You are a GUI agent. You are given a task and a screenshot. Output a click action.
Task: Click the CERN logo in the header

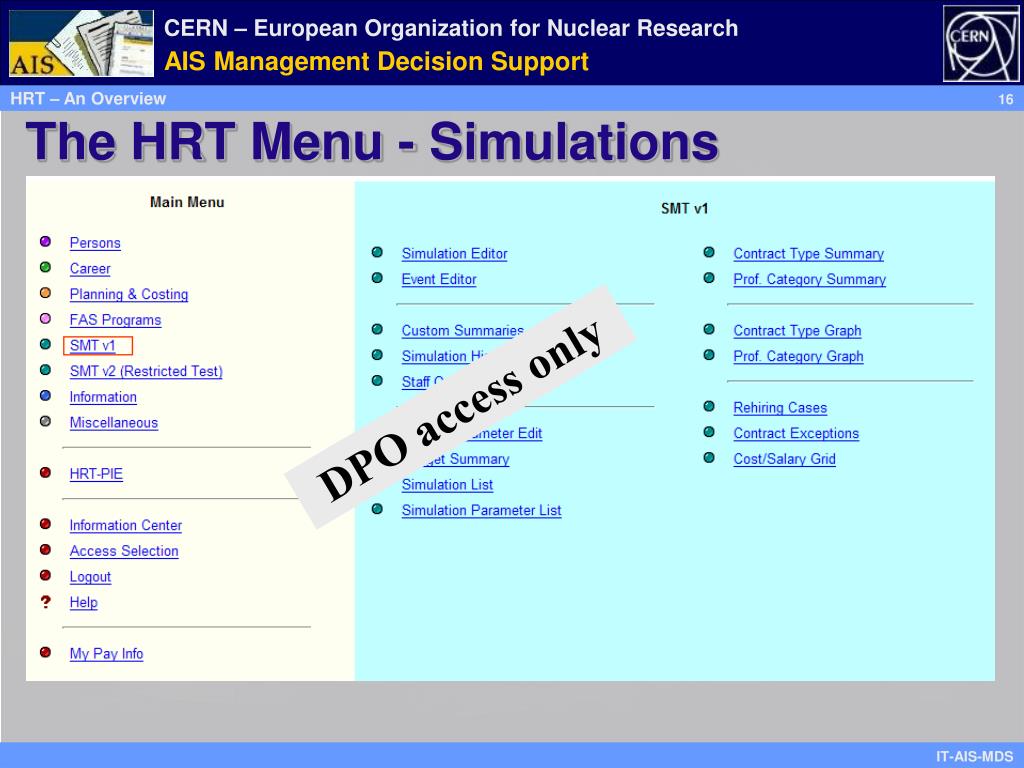981,44
